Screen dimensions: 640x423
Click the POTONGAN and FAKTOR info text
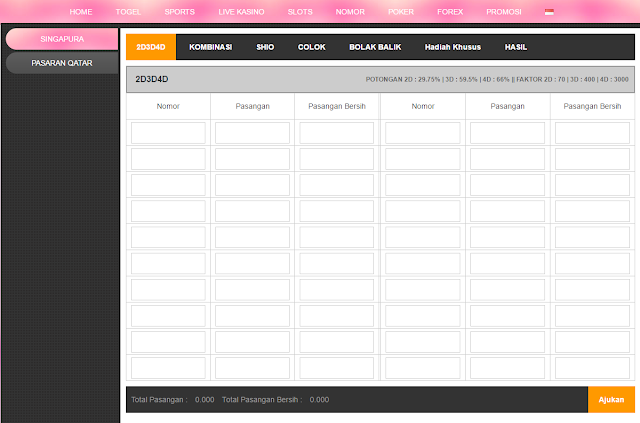[497, 79]
